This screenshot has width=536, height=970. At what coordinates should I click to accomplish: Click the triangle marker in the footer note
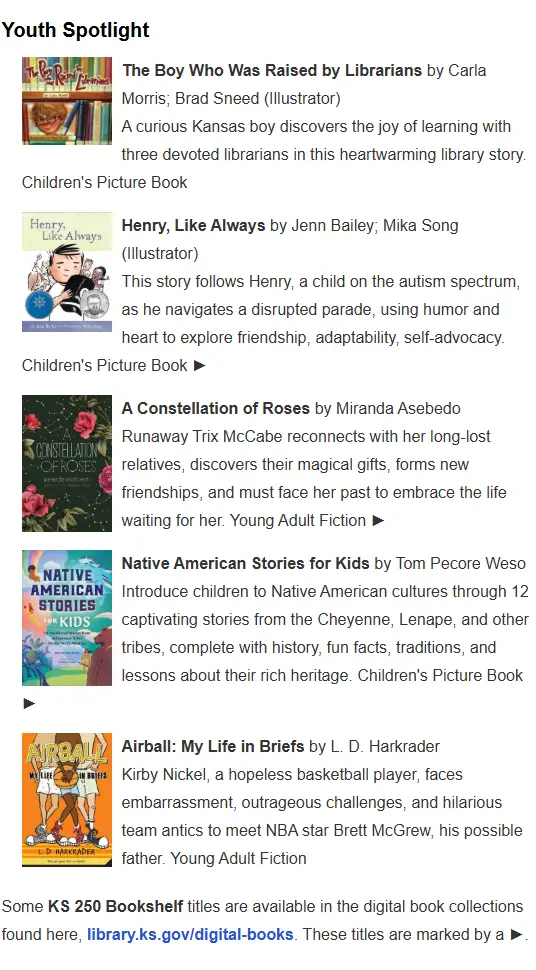coord(516,935)
